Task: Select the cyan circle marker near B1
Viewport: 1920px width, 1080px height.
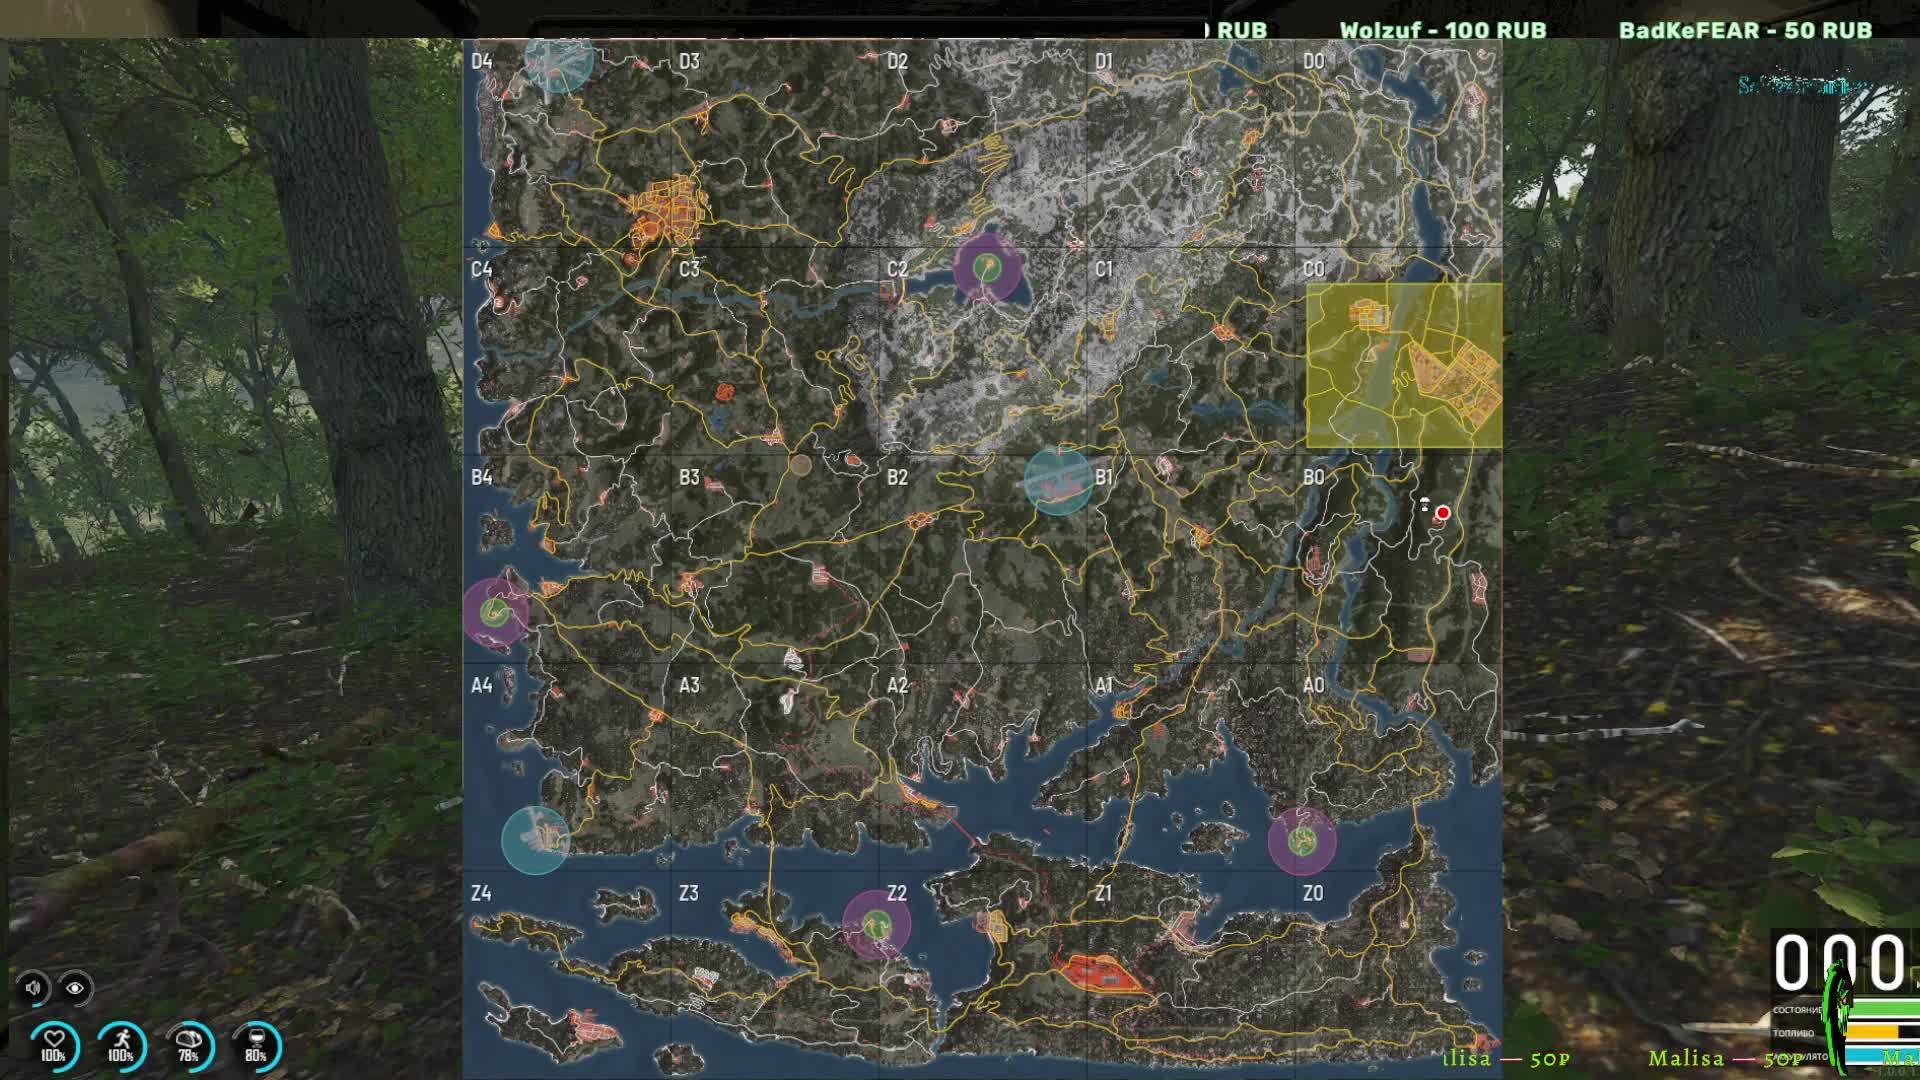Action: pos(1058,482)
